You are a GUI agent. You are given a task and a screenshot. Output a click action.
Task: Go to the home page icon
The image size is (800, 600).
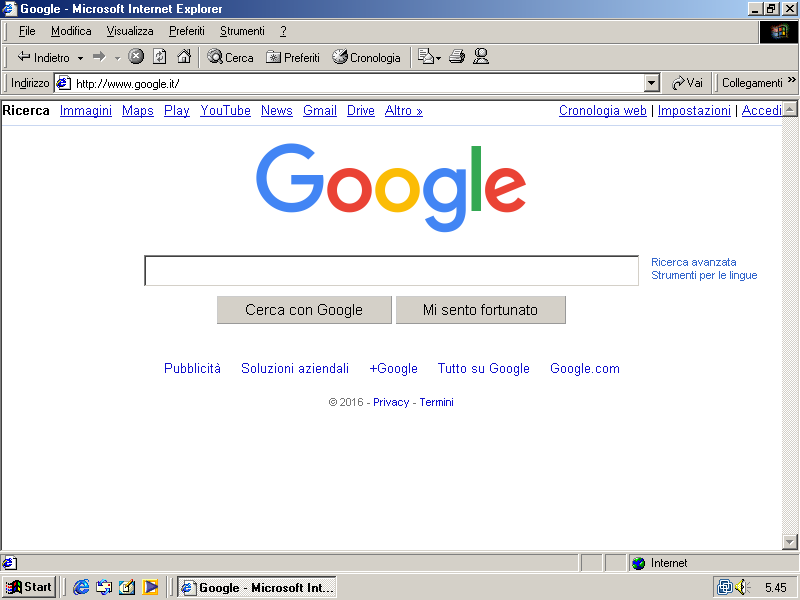(184, 57)
